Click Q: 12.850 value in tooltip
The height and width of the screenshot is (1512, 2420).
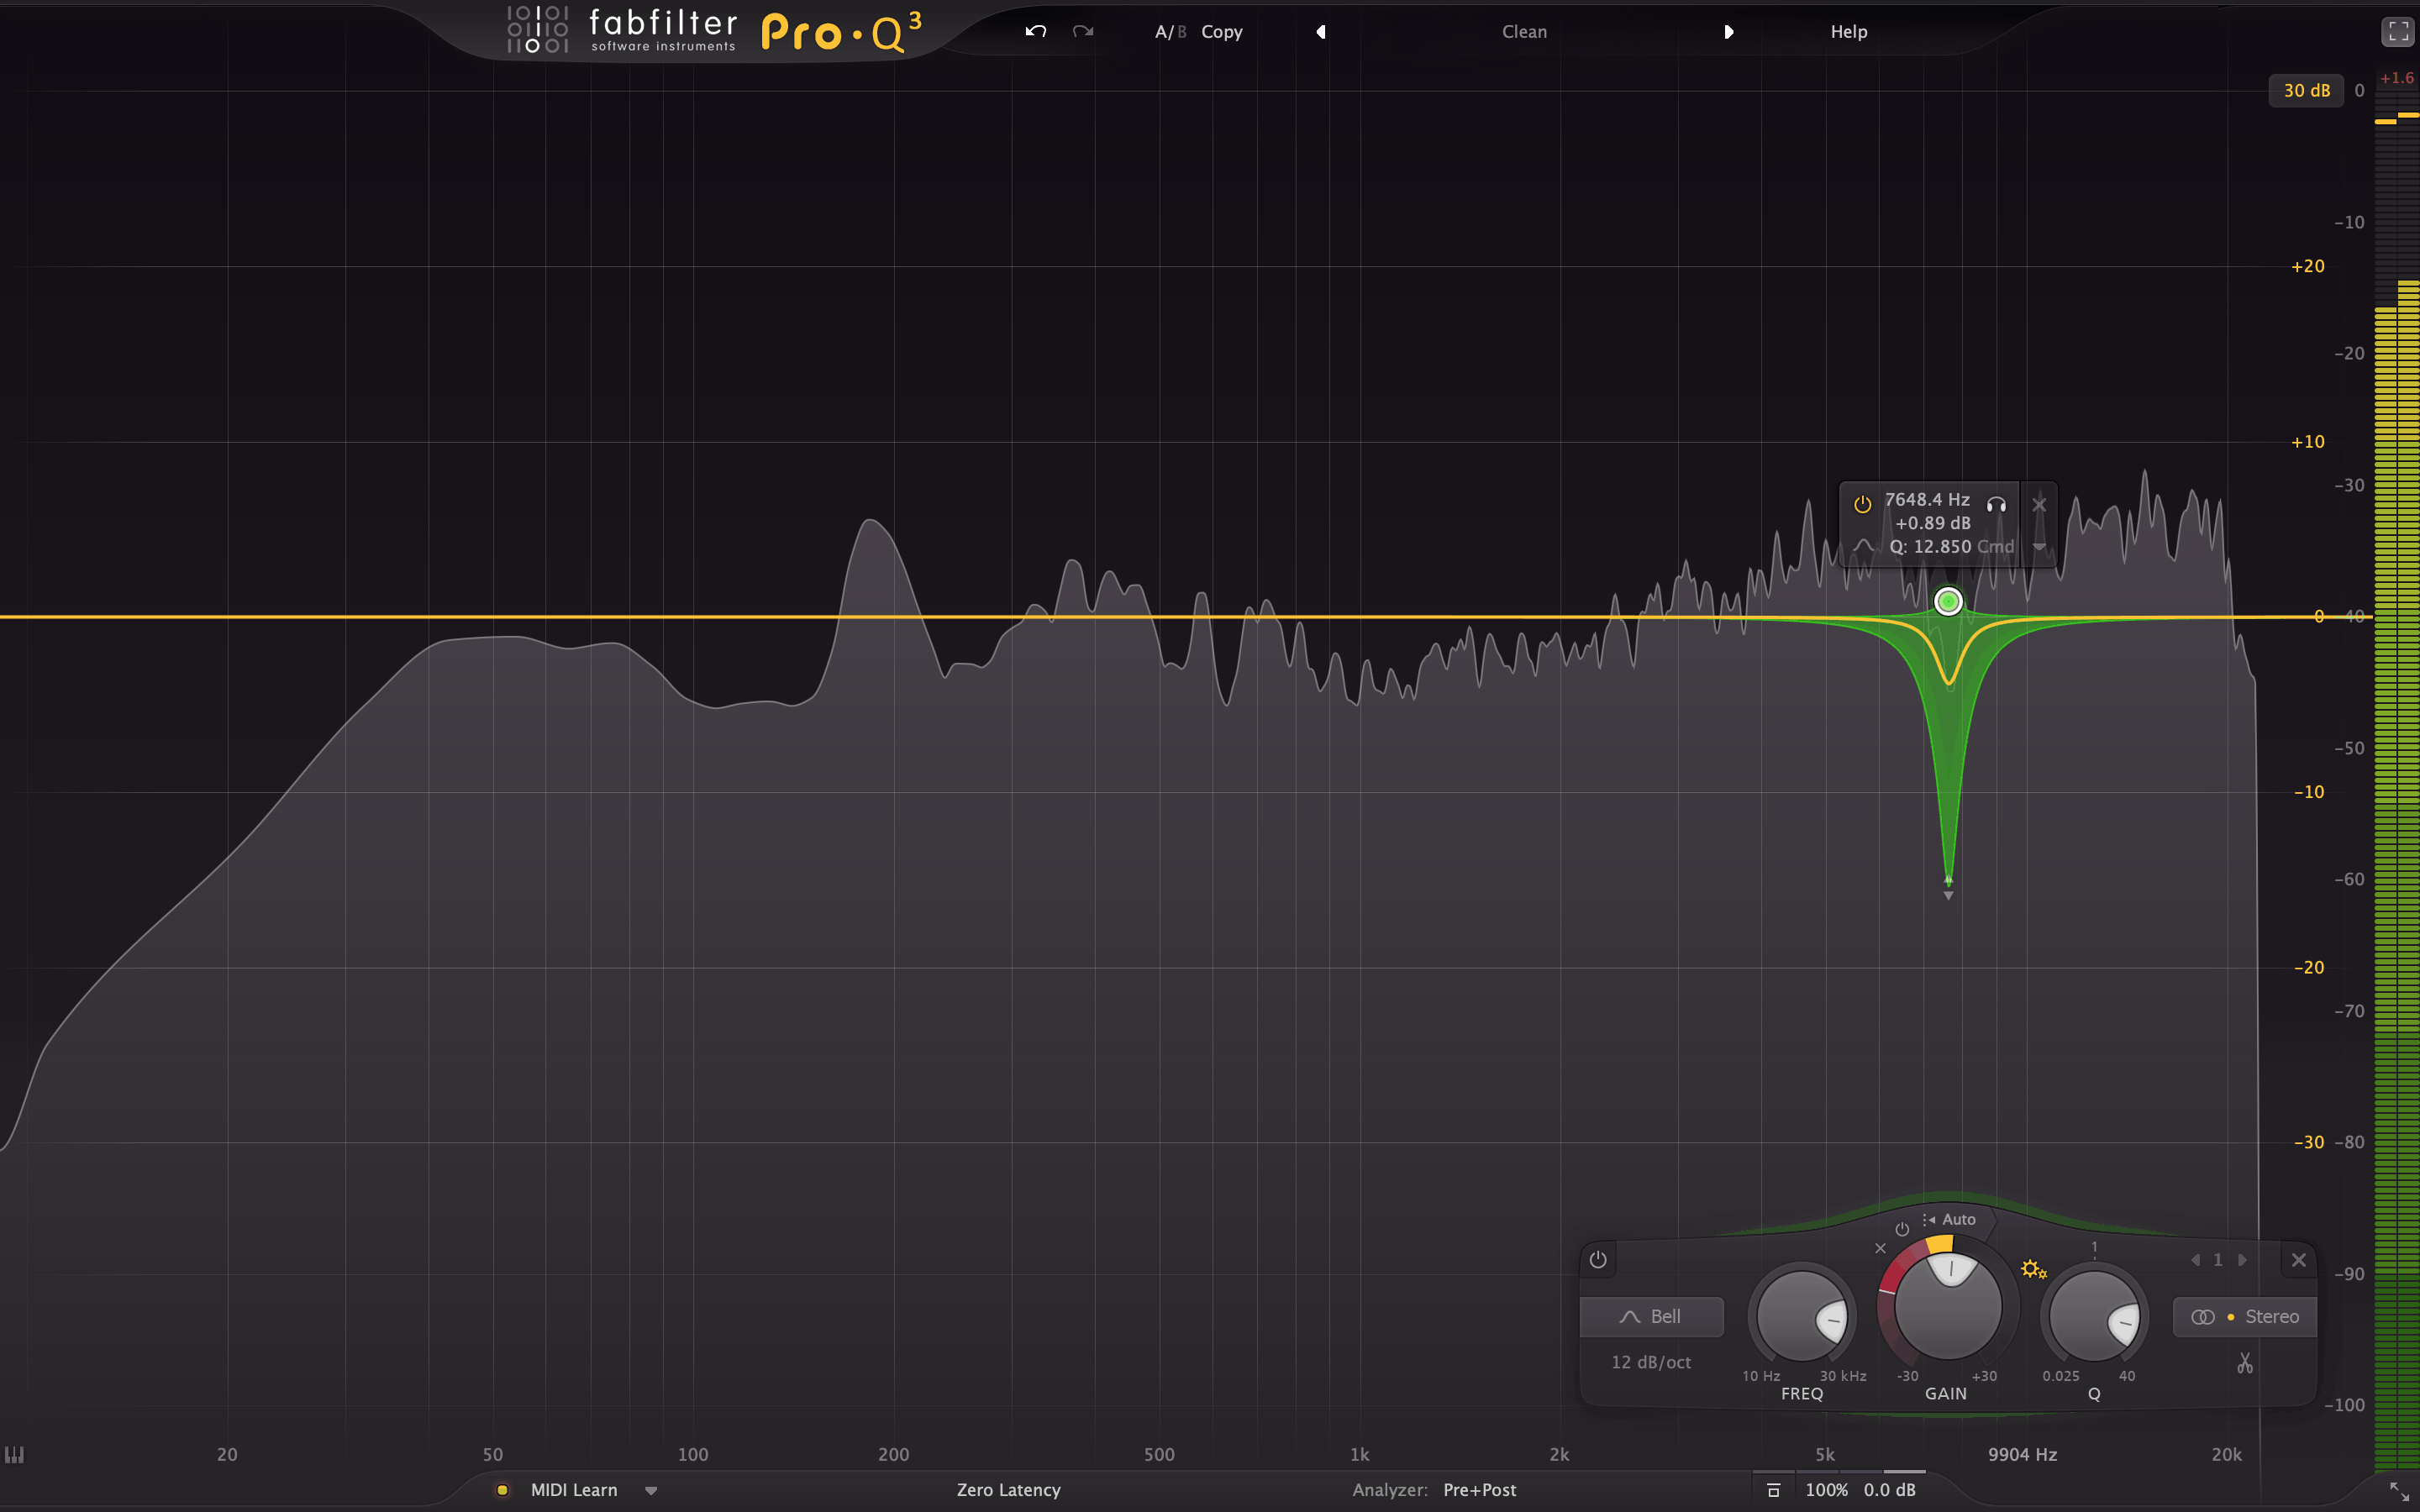coord(1930,547)
